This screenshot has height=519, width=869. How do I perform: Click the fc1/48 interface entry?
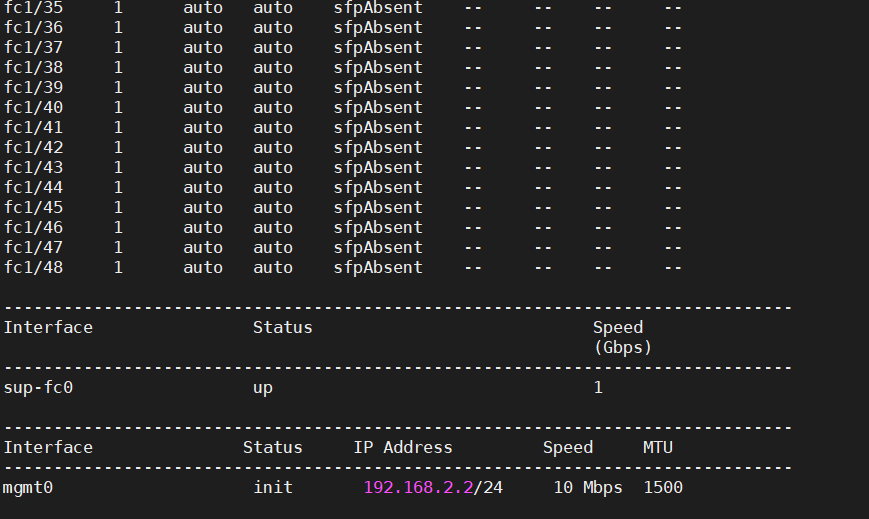click(33, 267)
